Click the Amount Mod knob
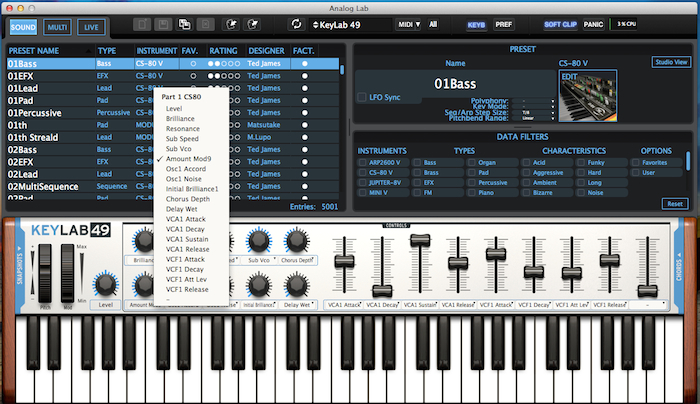Screen dimensions: 700x404 (x=143, y=285)
